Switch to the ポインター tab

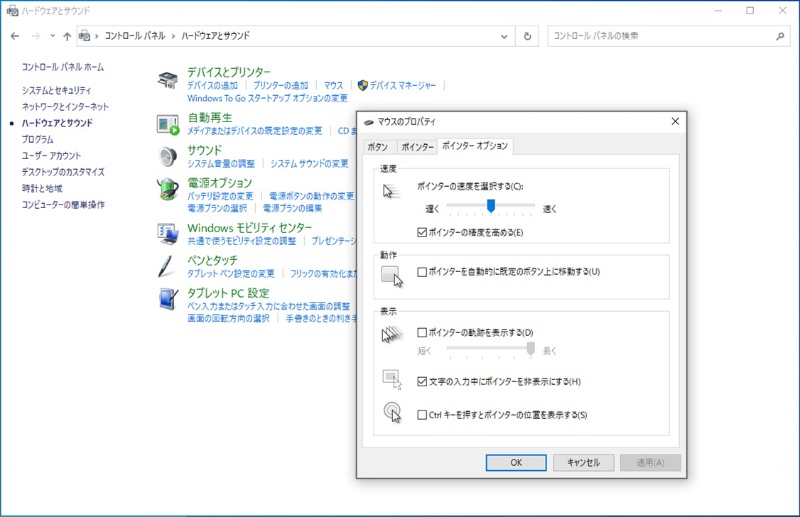418,146
